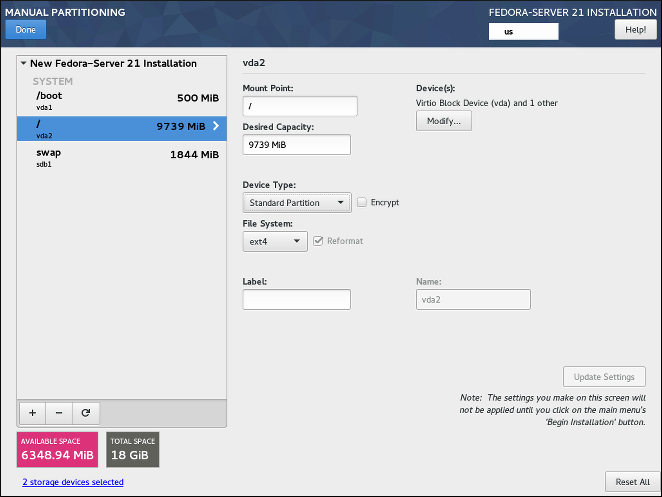Collapse the New Fedora-Server 21 Installation tree
This screenshot has width=662, height=497.
tap(24, 63)
